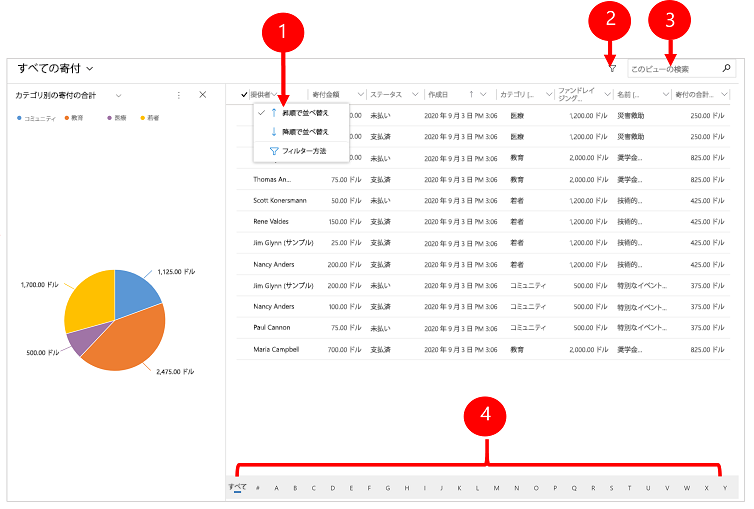
Task: Click the search magnifier icon
Action: [727, 68]
